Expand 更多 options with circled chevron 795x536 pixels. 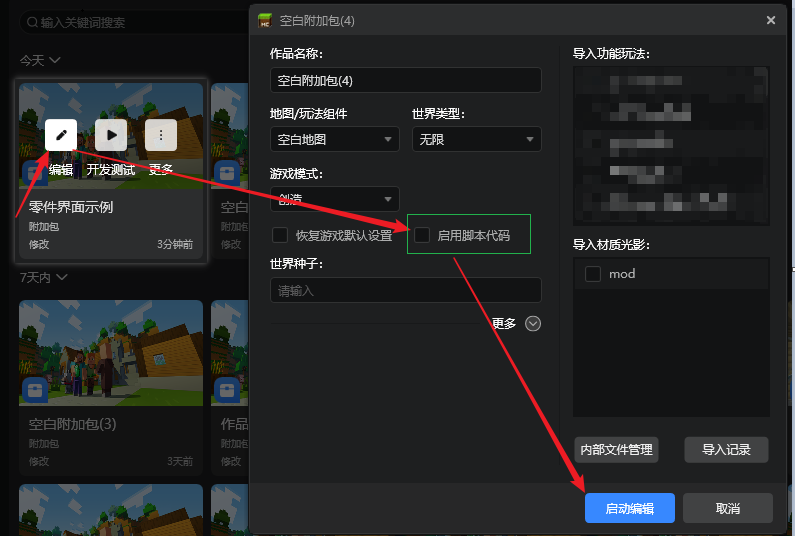pos(533,324)
